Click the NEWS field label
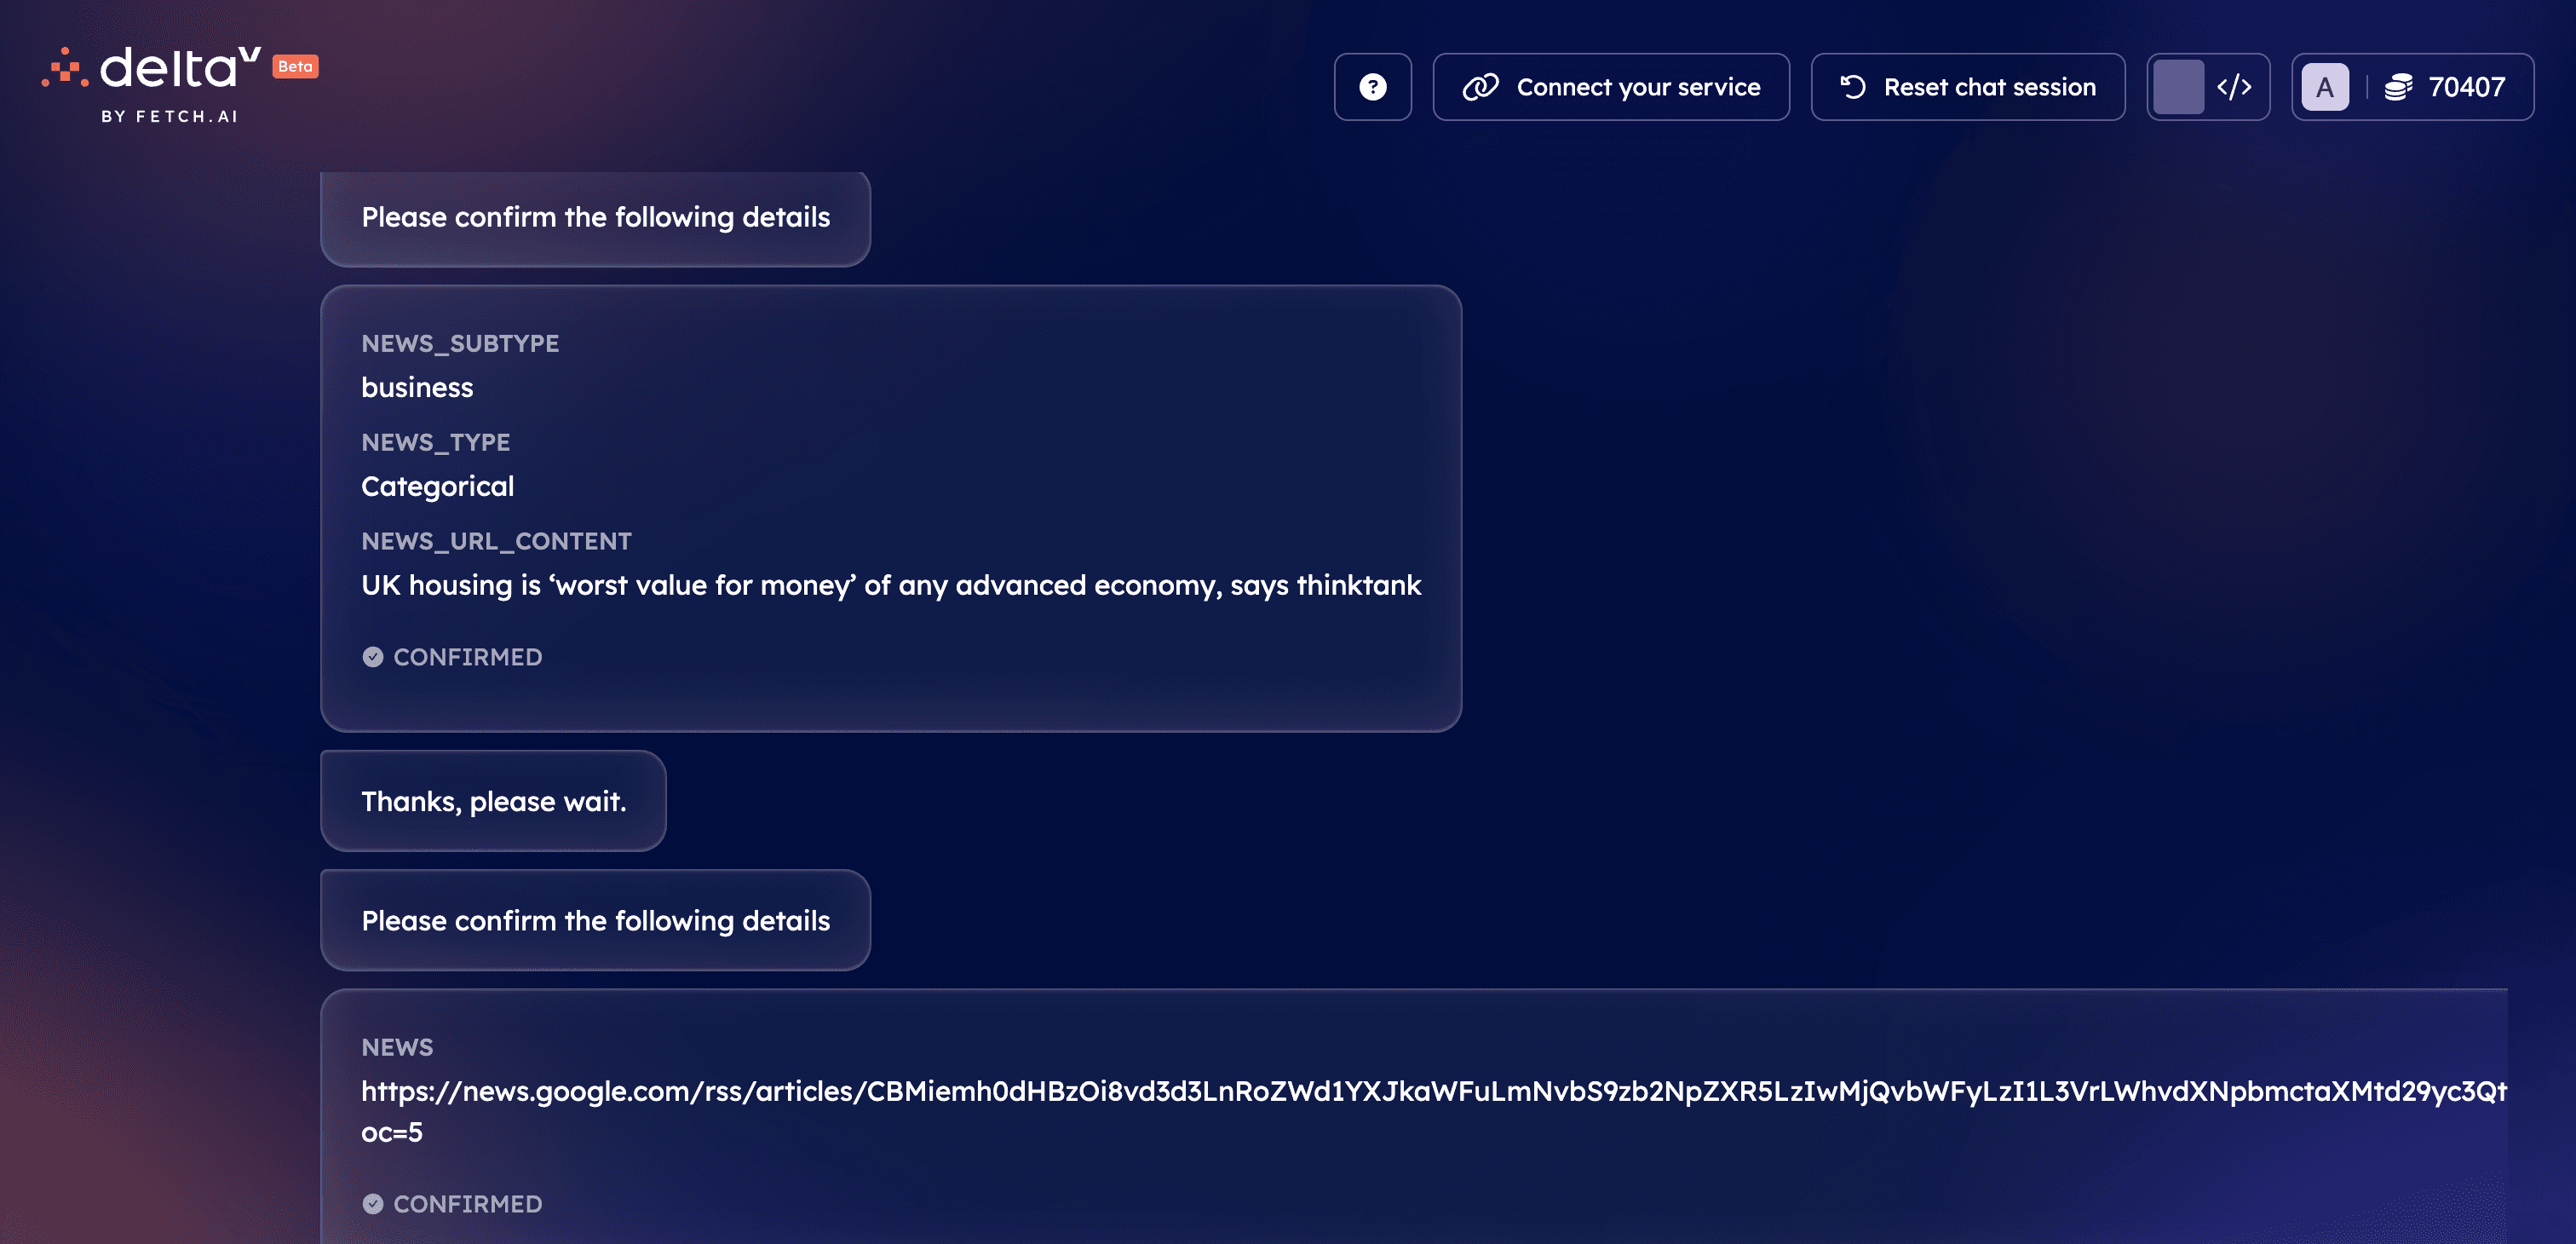Screen dimensions: 2576x1244 coord(397,1047)
